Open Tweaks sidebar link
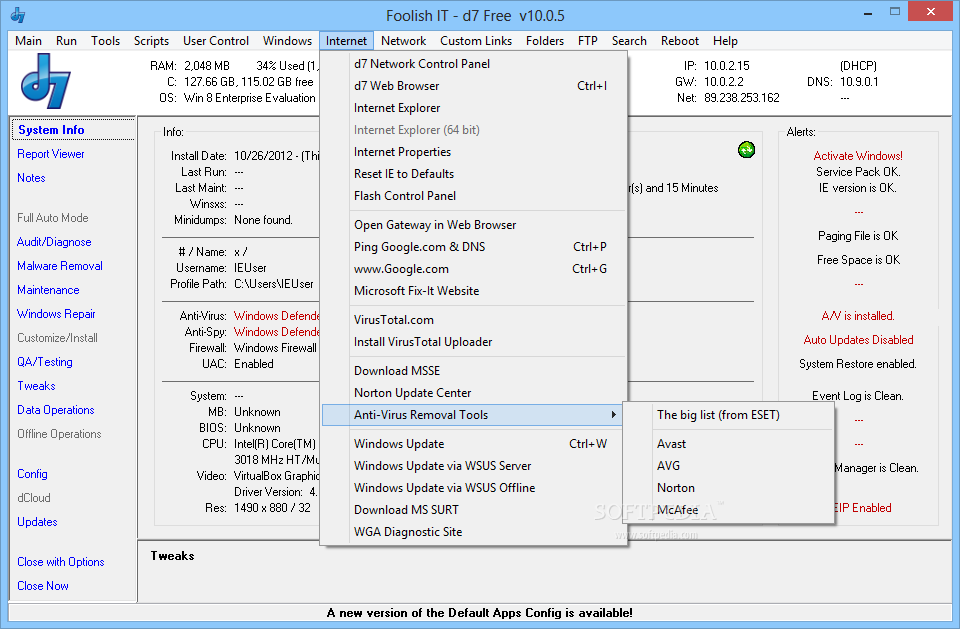Viewport: 960px width, 629px height. pos(36,386)
